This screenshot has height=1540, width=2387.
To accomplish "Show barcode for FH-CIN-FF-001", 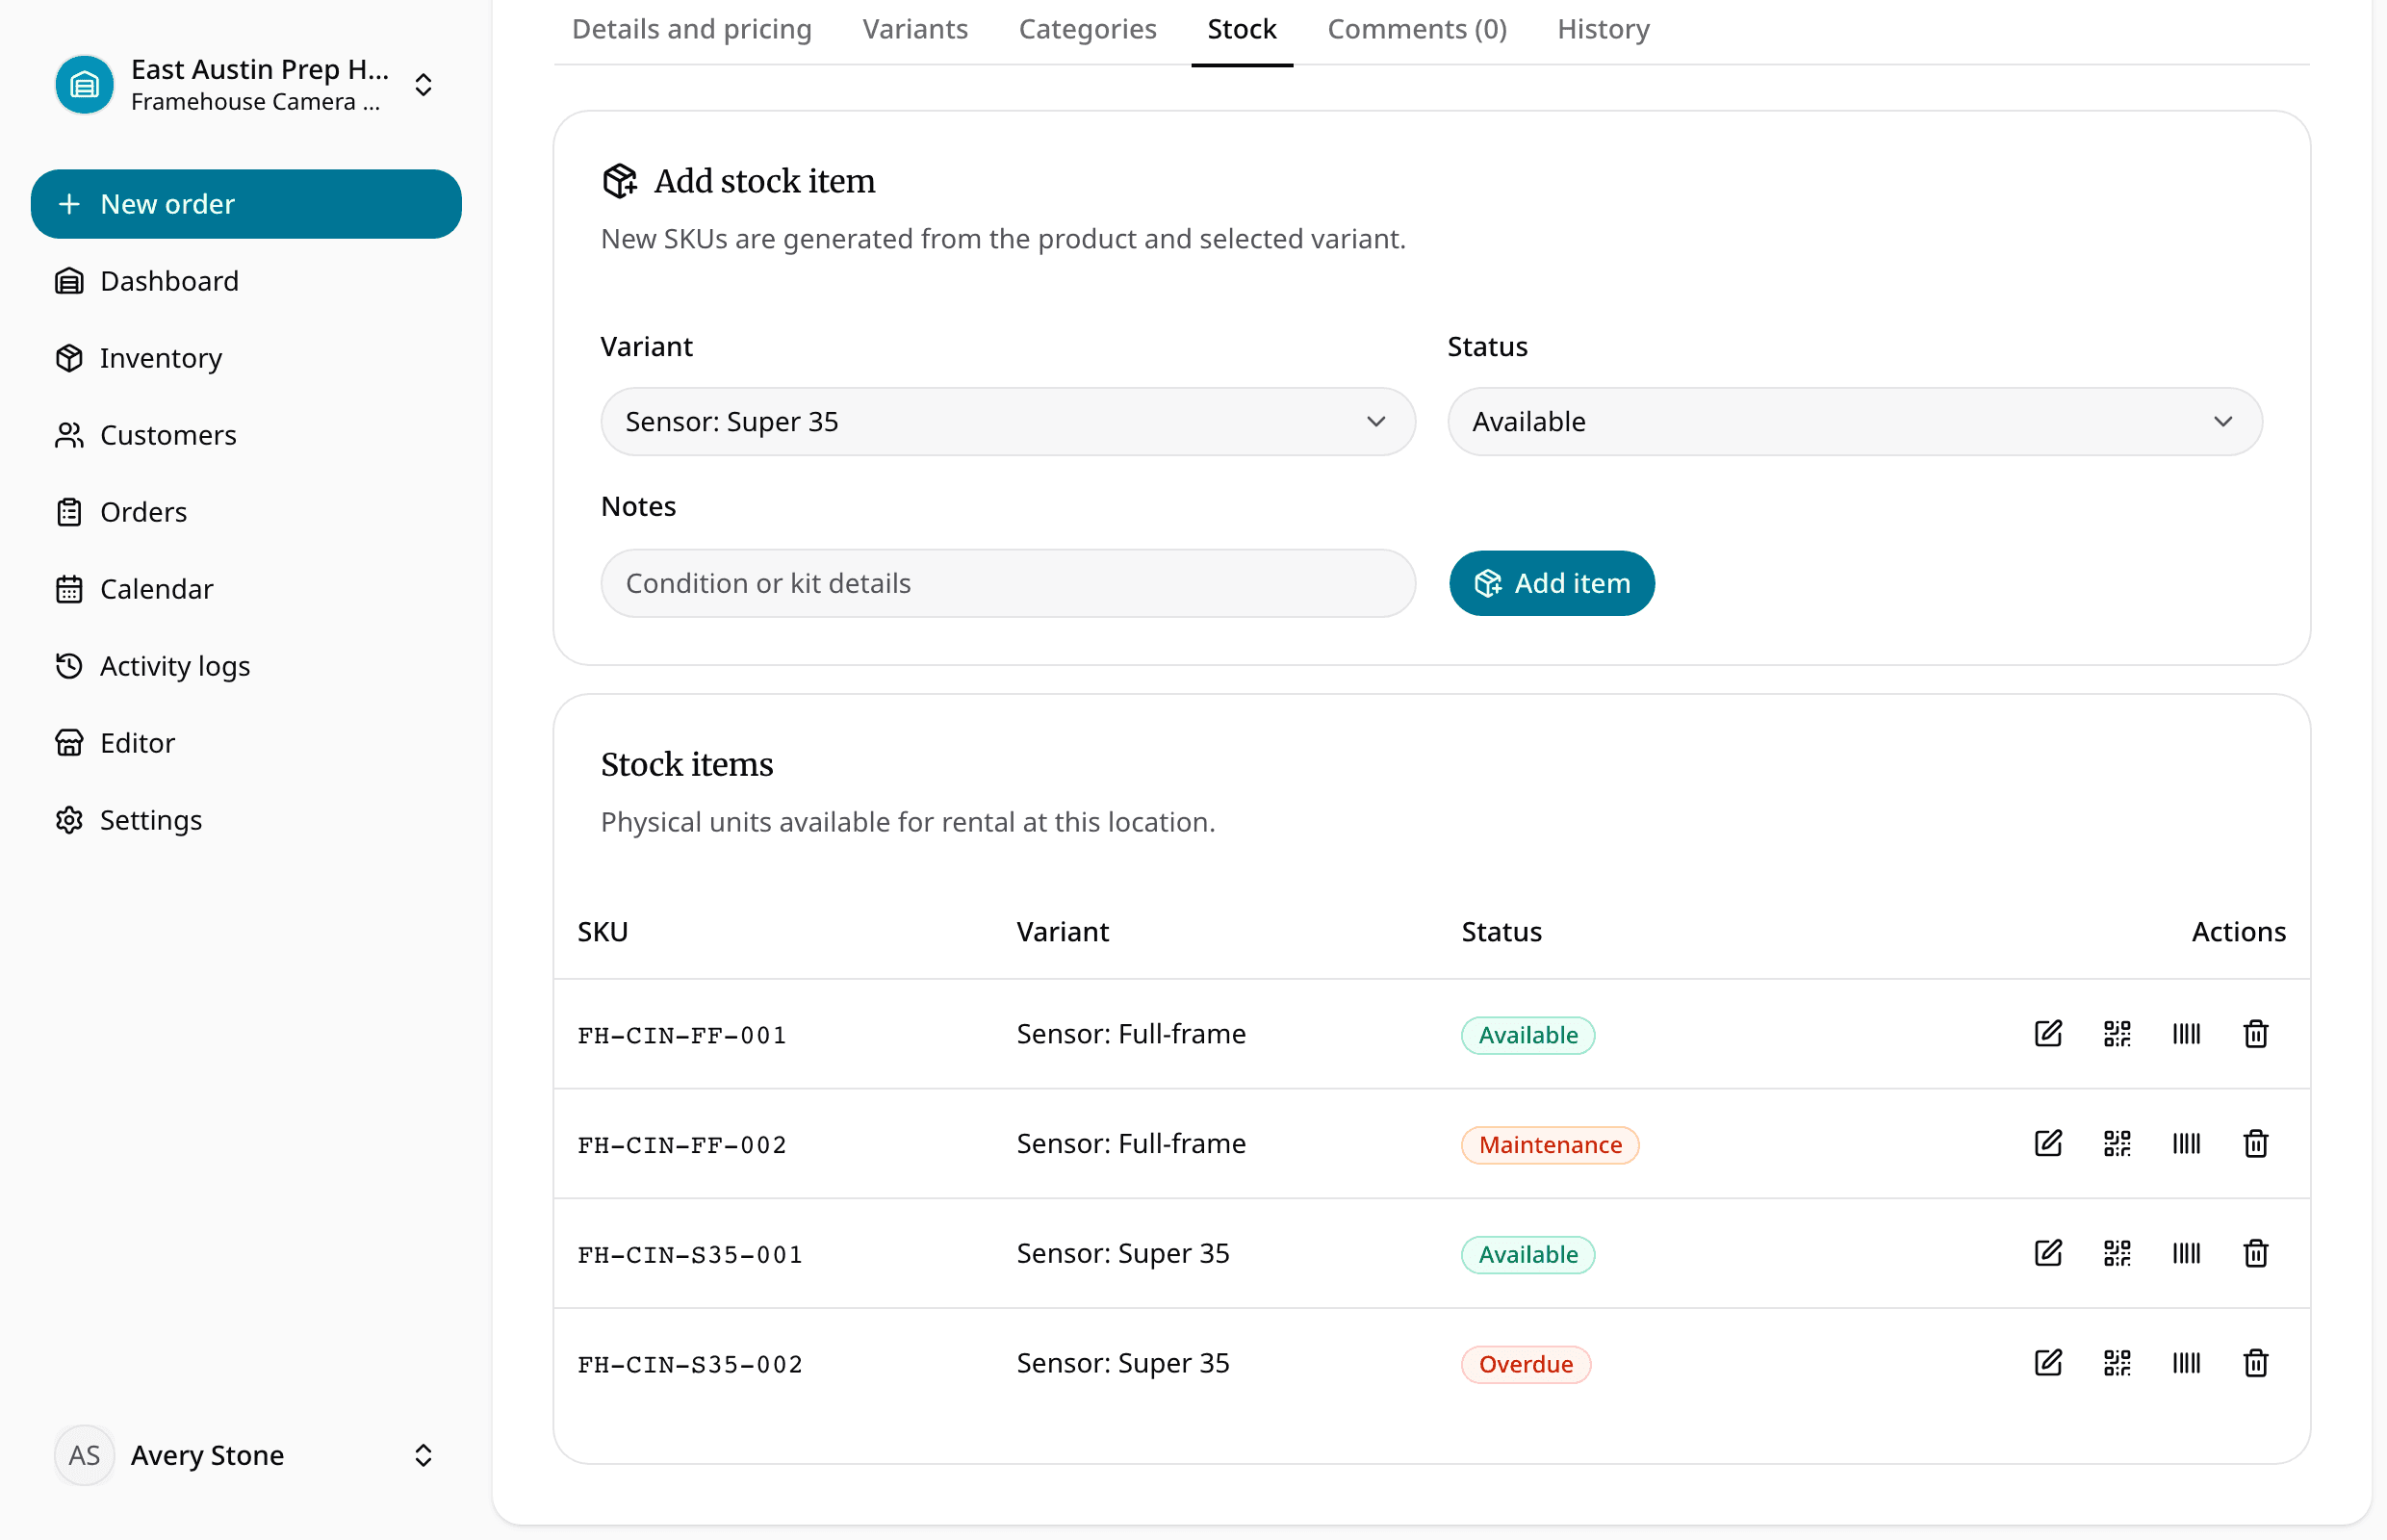I will coord(2186,1033).
